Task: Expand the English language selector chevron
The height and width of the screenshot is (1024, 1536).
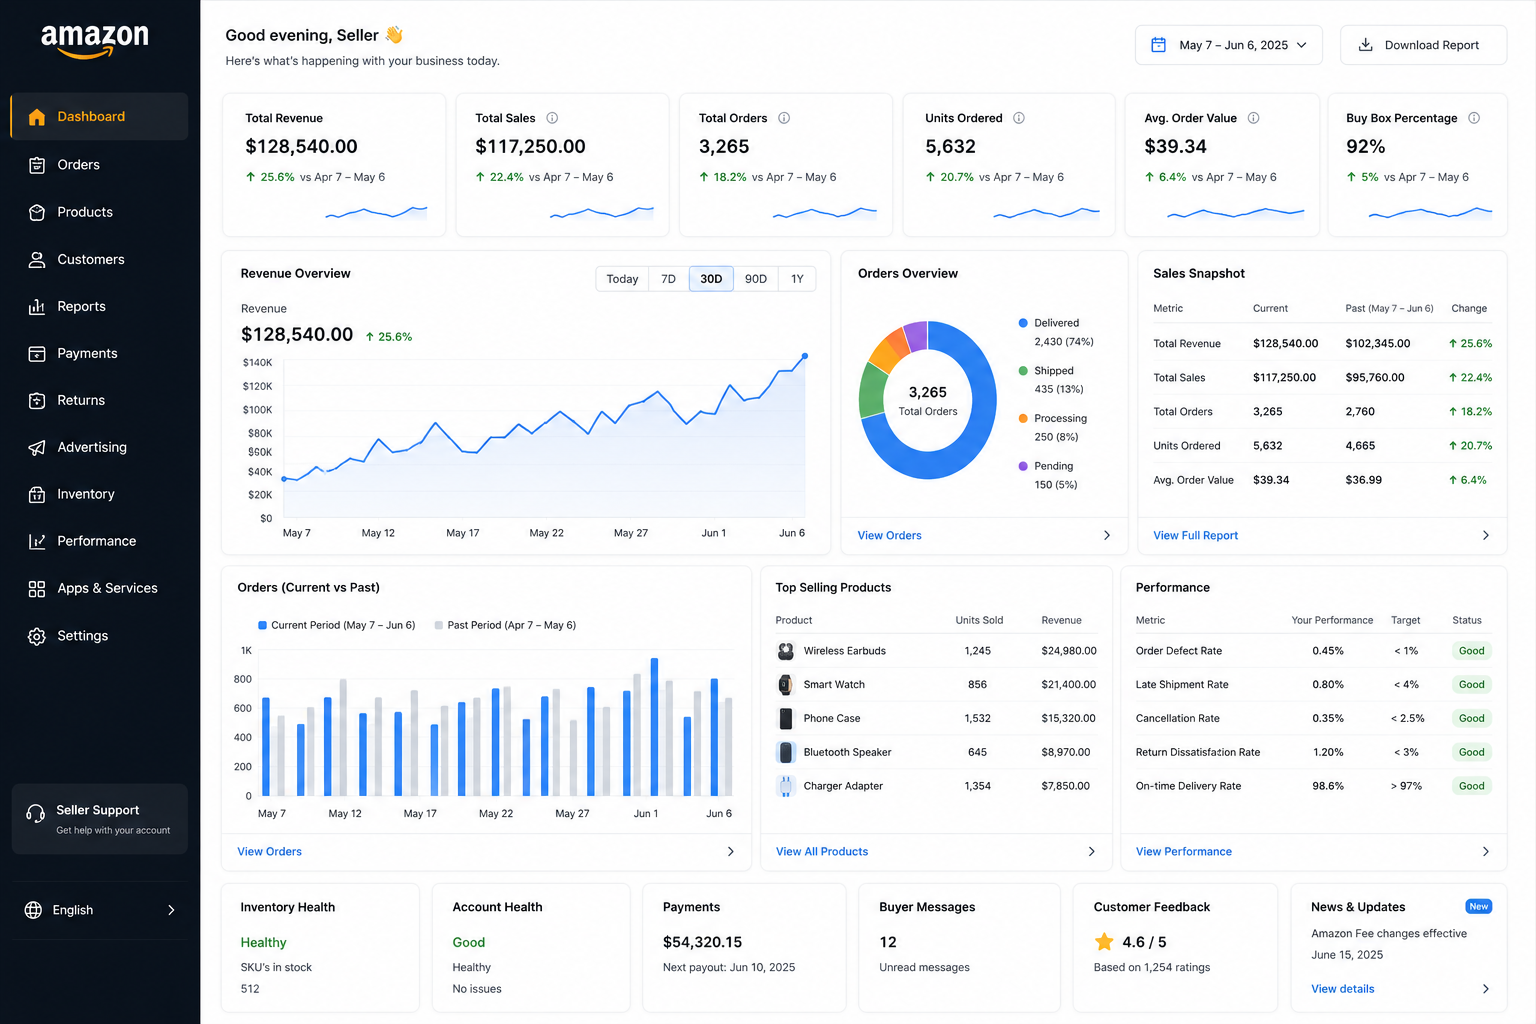Action: [171, 910]
